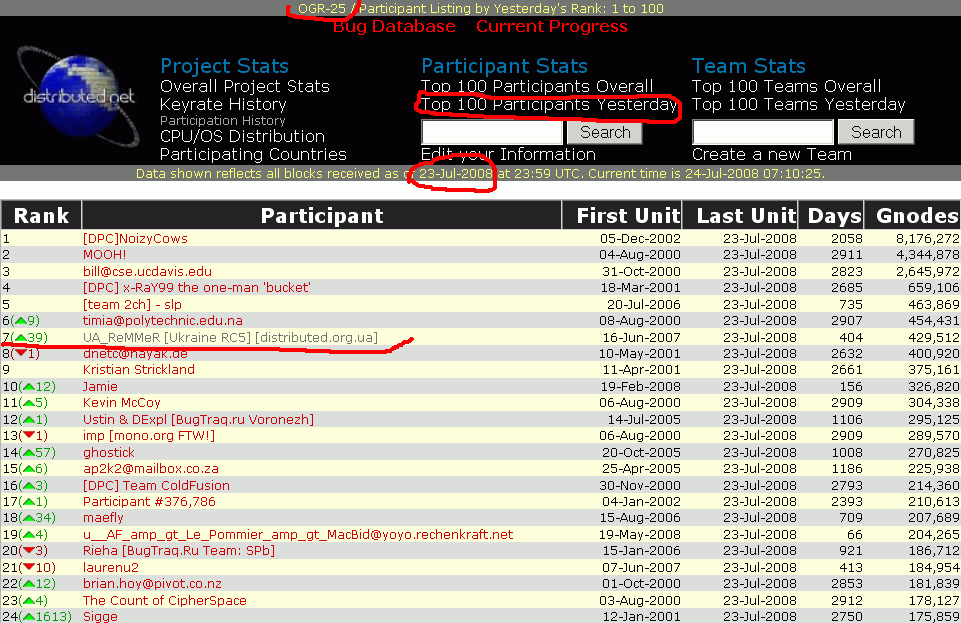This screenshot has height=623, width=961.
Task: Click the Participant column header
Action: coord(322,216)
